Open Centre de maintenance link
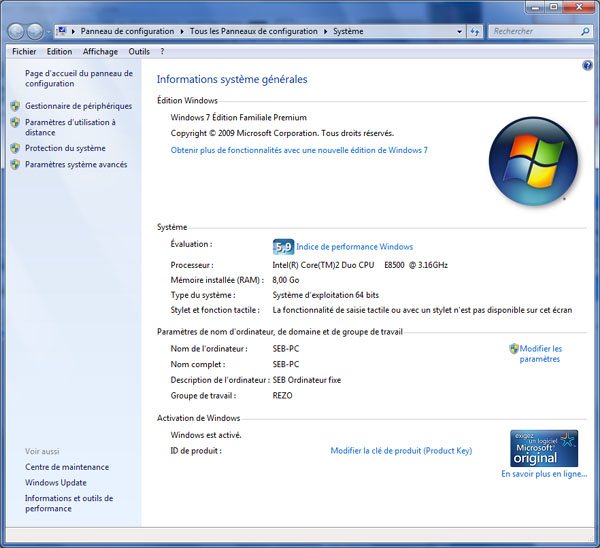Image resolution: width=600 pixels, height=548 pixels. (67, 467)
